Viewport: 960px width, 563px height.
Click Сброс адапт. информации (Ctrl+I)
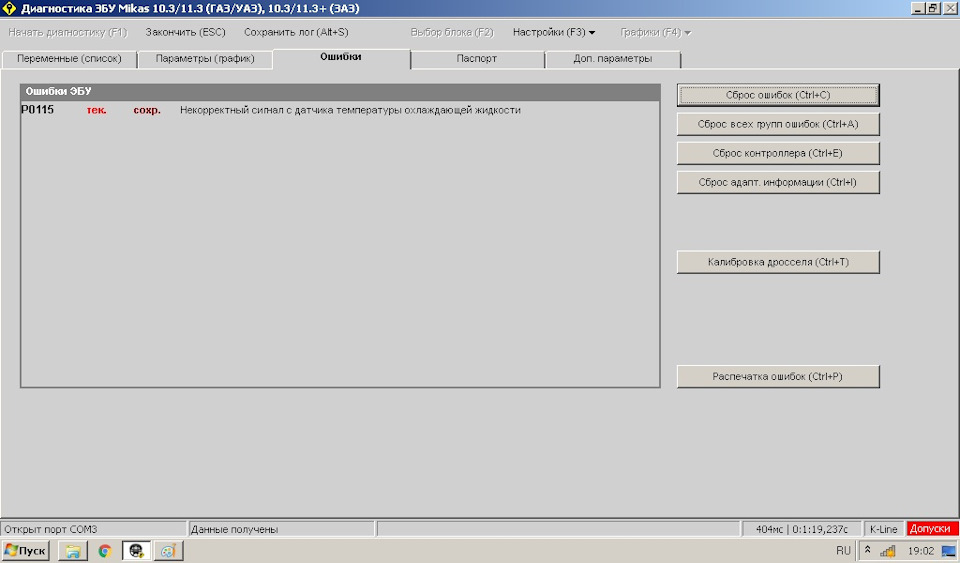tap(778, 182)
